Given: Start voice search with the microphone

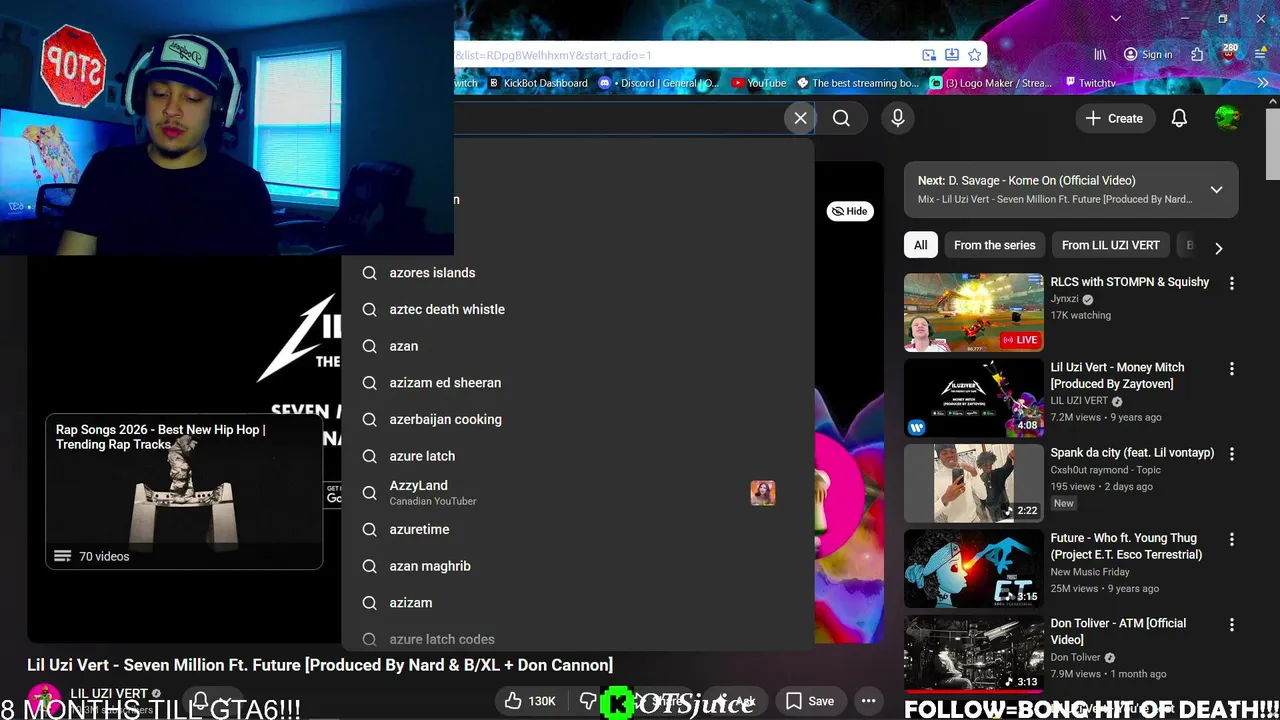Looking at the screenshot, I should 898,118.
